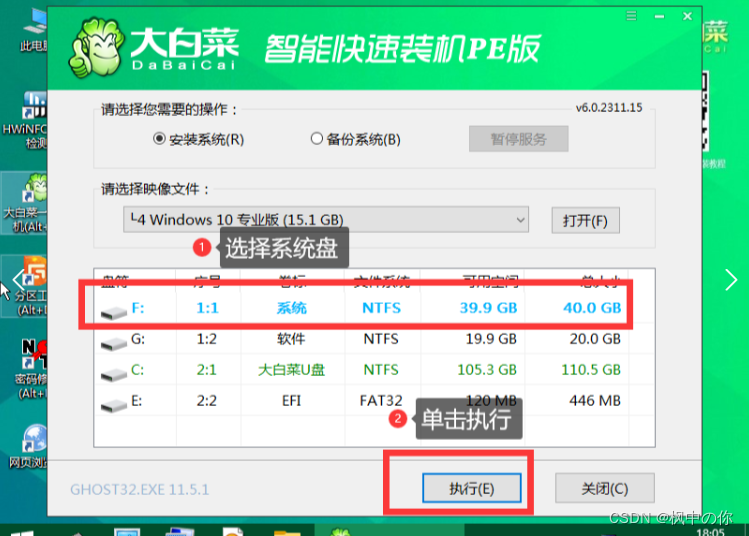Viewport: 749px width, 536px height.
Task: Open the web browser desktop shortcut
Action: click(x=29, y=445)
